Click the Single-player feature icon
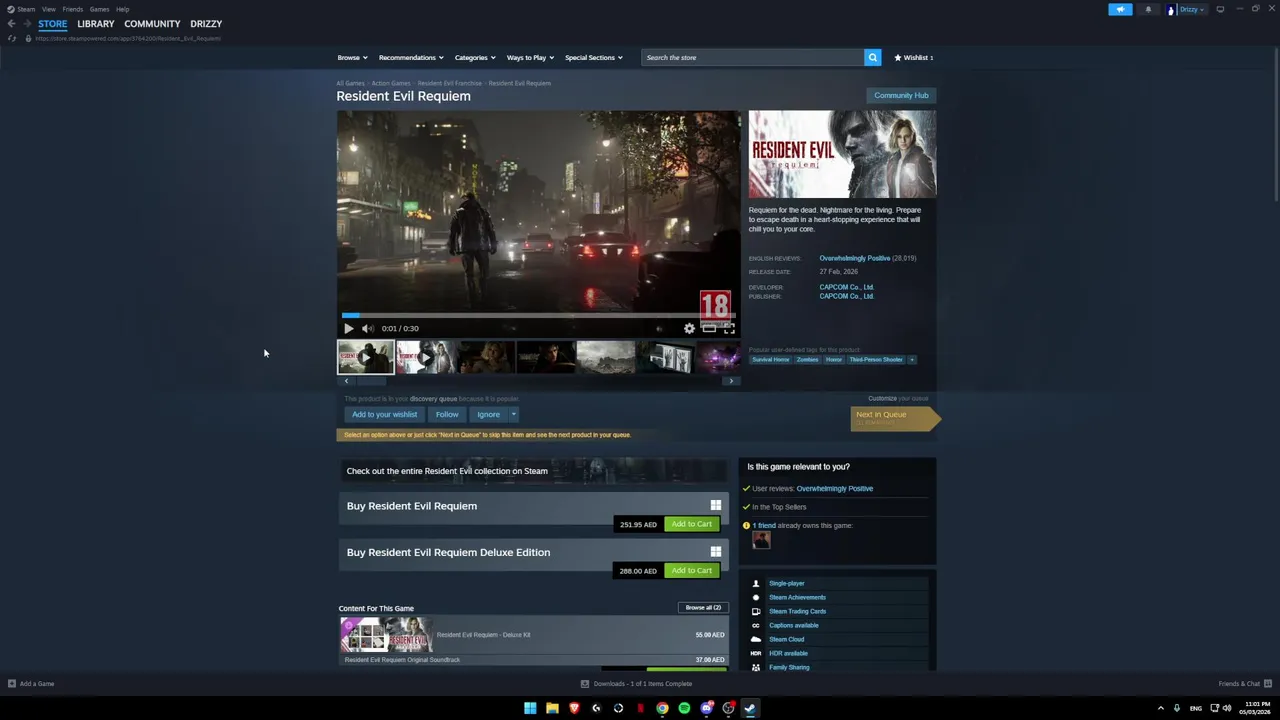This screenshot has width=1280, height=720. click(755, 583)
